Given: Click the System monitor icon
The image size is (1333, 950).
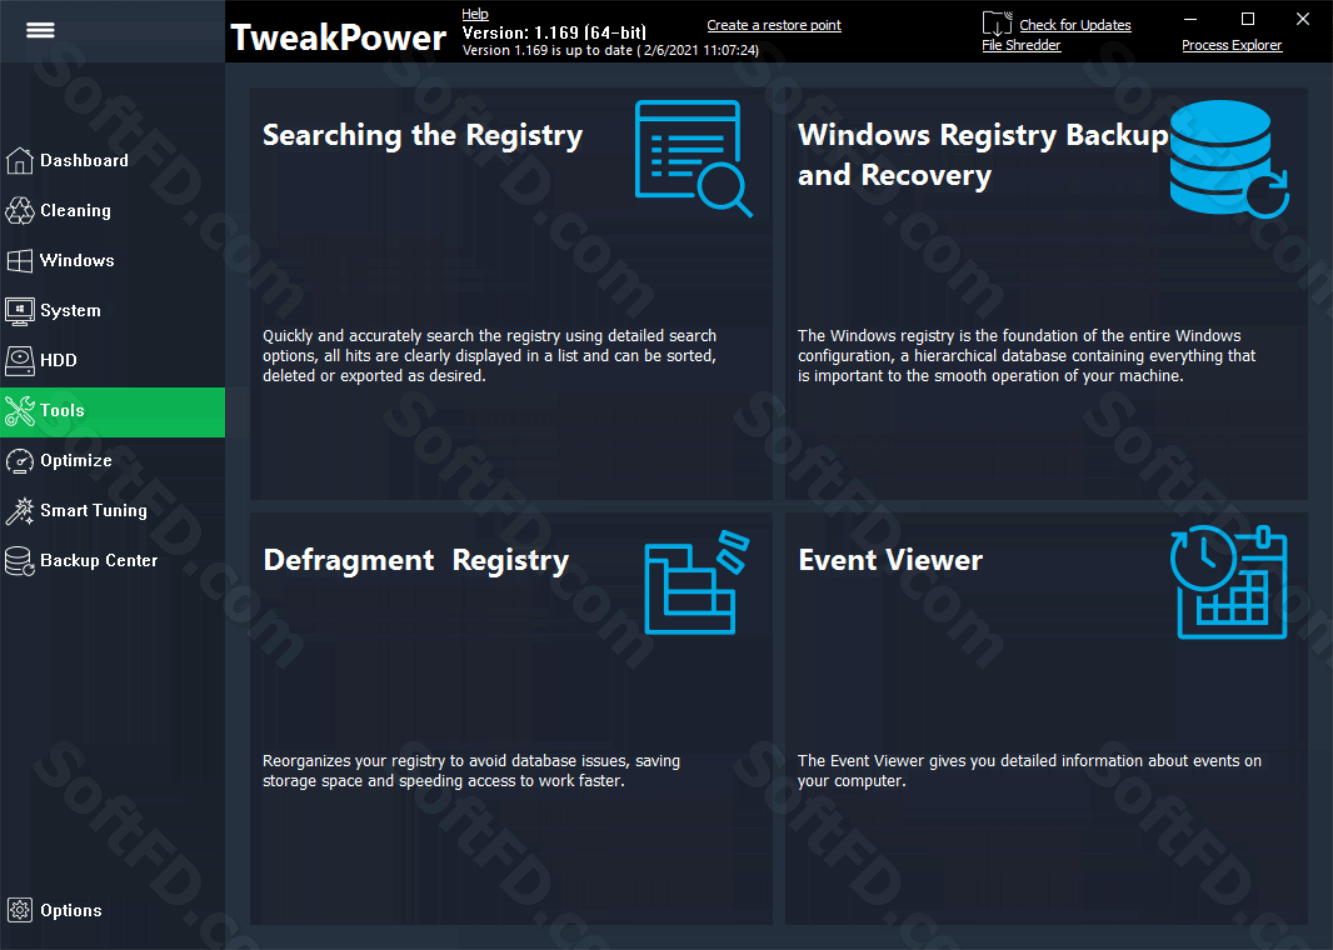Looking at the screenshot, I should 20,310.
